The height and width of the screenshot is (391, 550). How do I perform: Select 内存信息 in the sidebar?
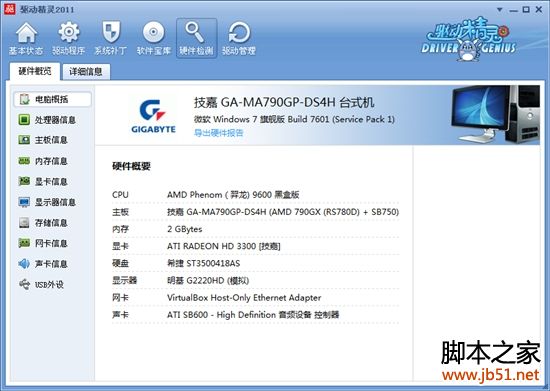coord(51,161)
